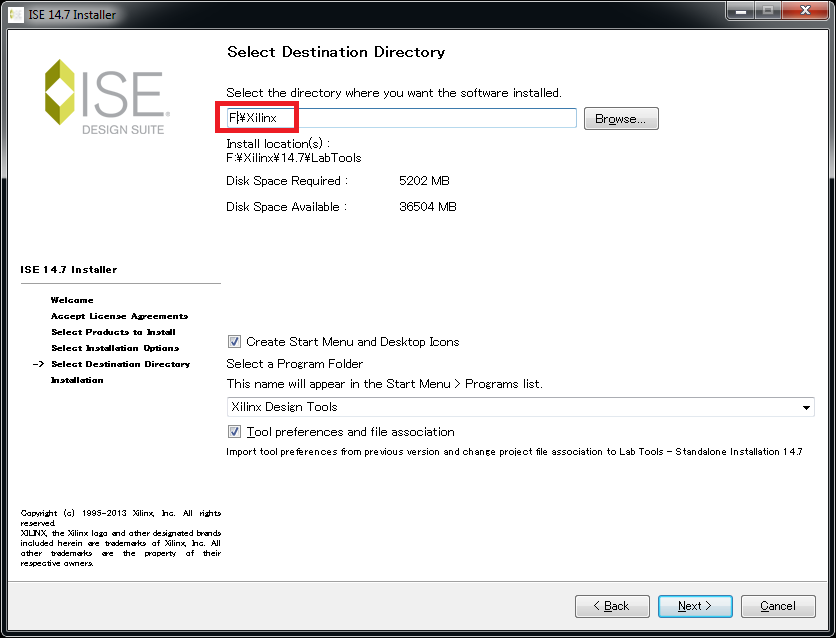Toggle Create Start Menu and Desktop Icons checkbox
Screen dimensions: 836x638
(x=234, y=342)
